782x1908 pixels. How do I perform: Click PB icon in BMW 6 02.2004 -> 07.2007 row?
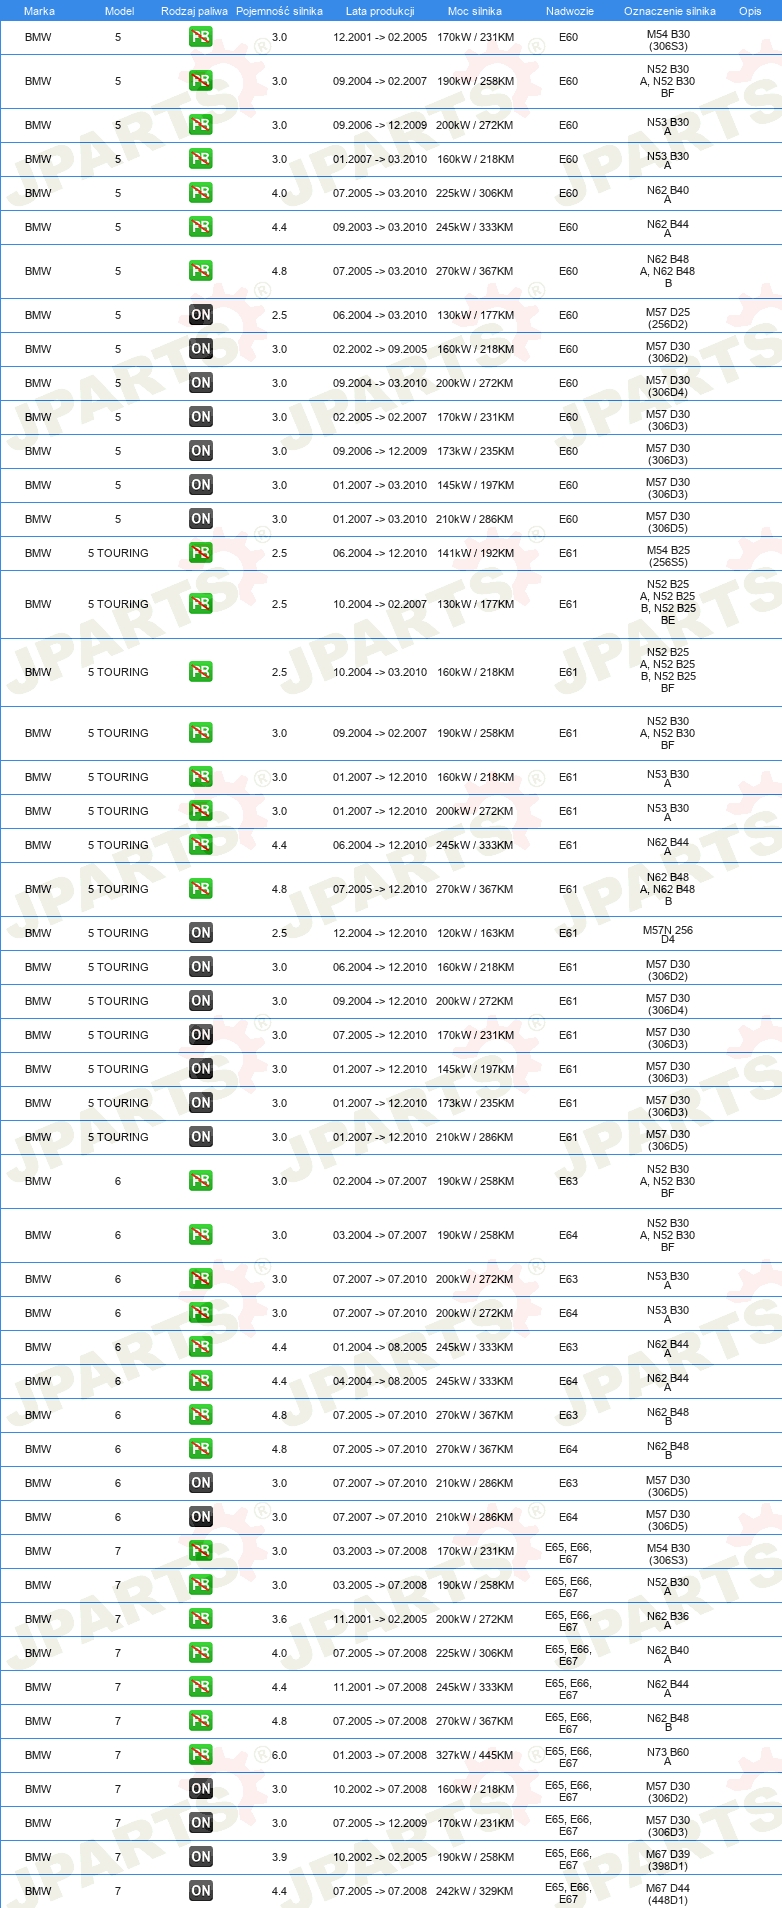[x=200, y=1181]
